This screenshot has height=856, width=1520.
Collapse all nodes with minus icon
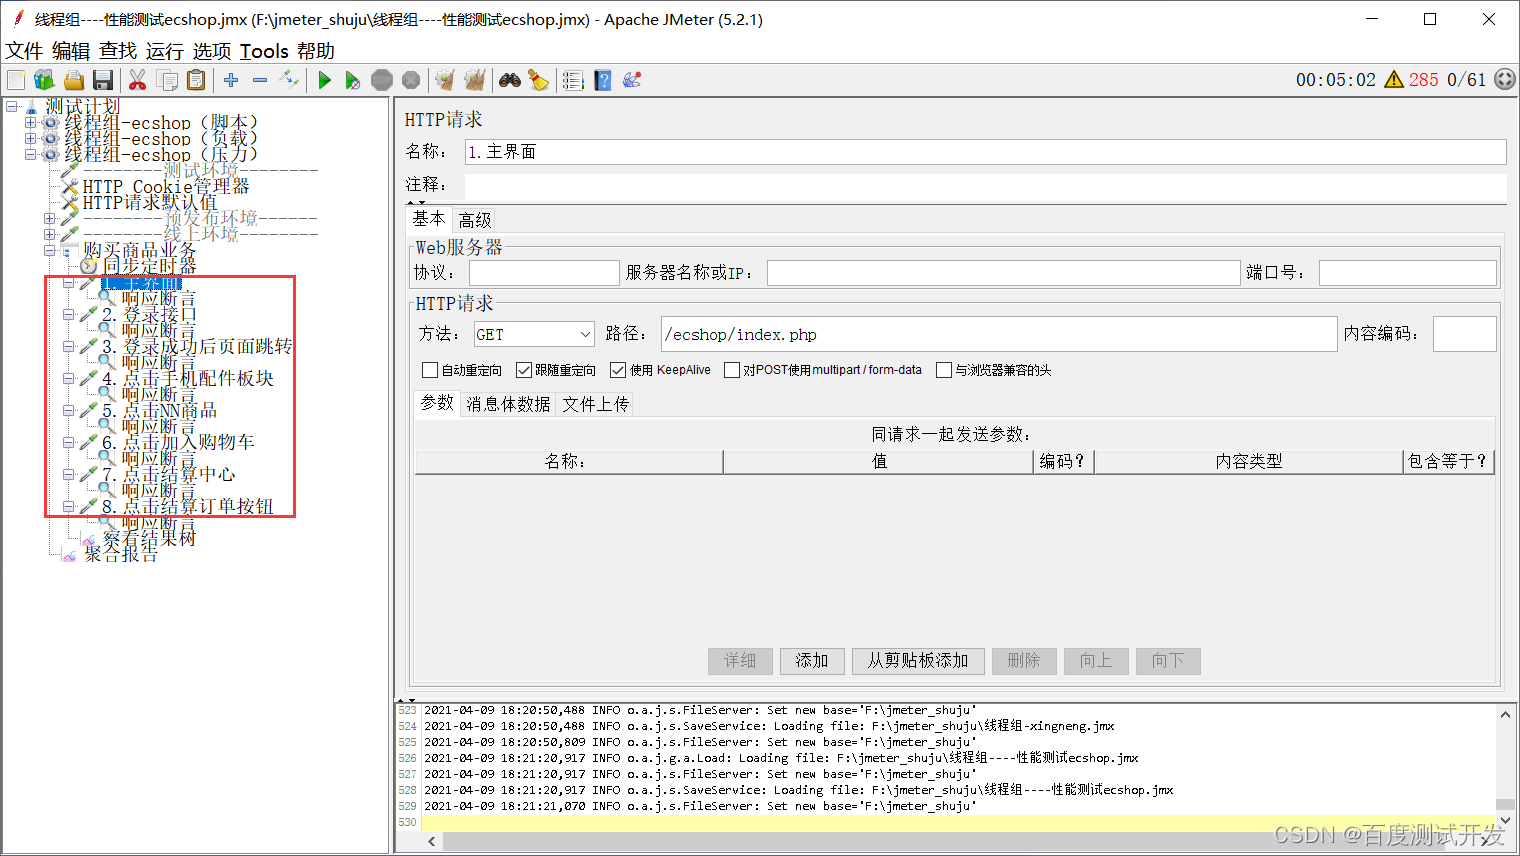pyautogui.click(x=260, y=80)
